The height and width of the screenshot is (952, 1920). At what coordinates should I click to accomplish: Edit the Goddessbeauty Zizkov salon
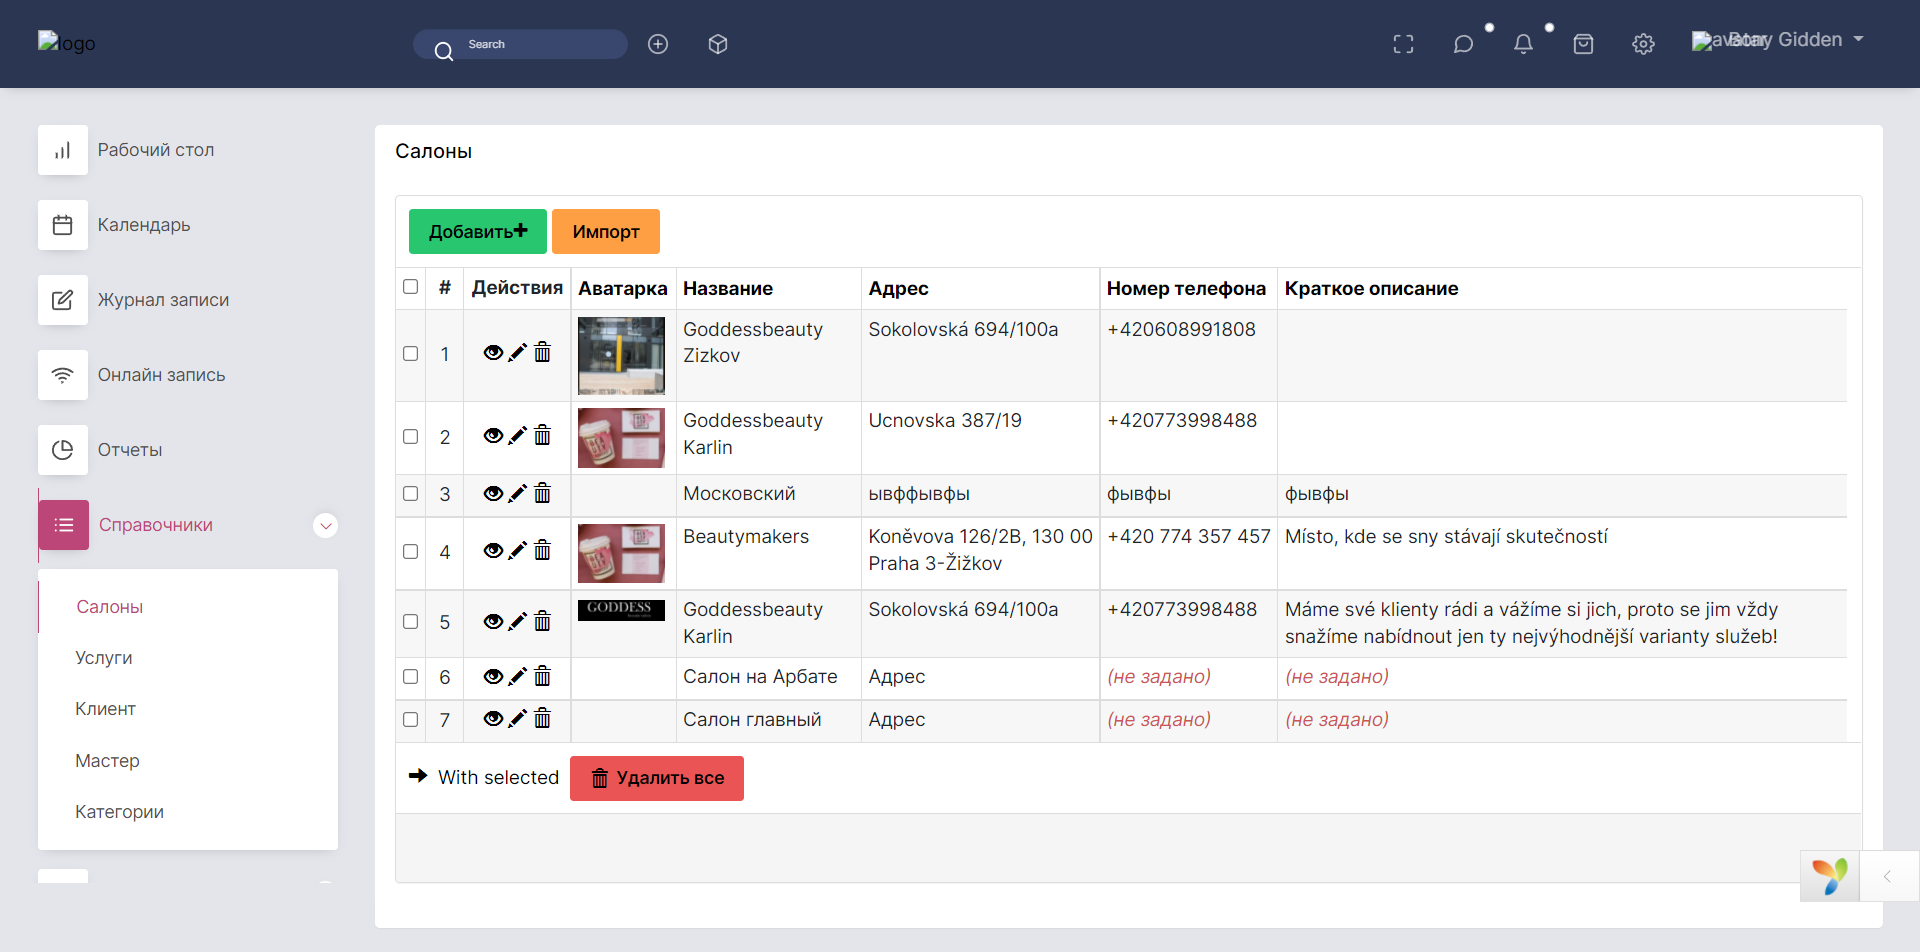click(517, 353)
